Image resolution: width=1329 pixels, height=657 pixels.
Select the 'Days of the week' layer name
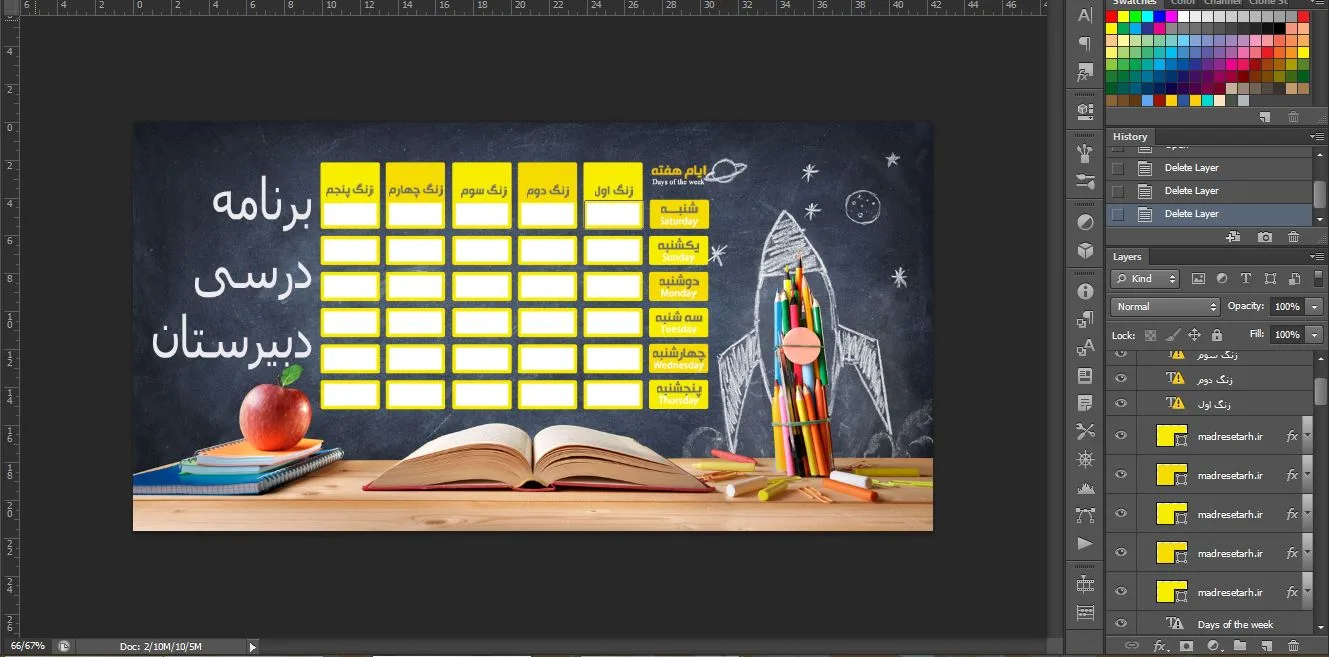(x=1235, y=625)
